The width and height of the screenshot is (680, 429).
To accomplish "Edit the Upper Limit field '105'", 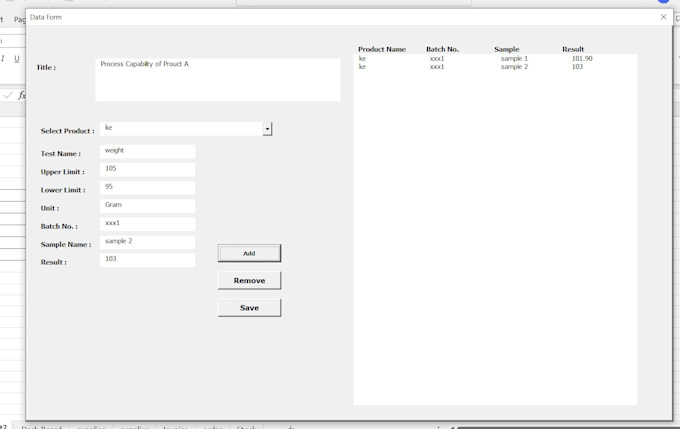I will (147, 170).
